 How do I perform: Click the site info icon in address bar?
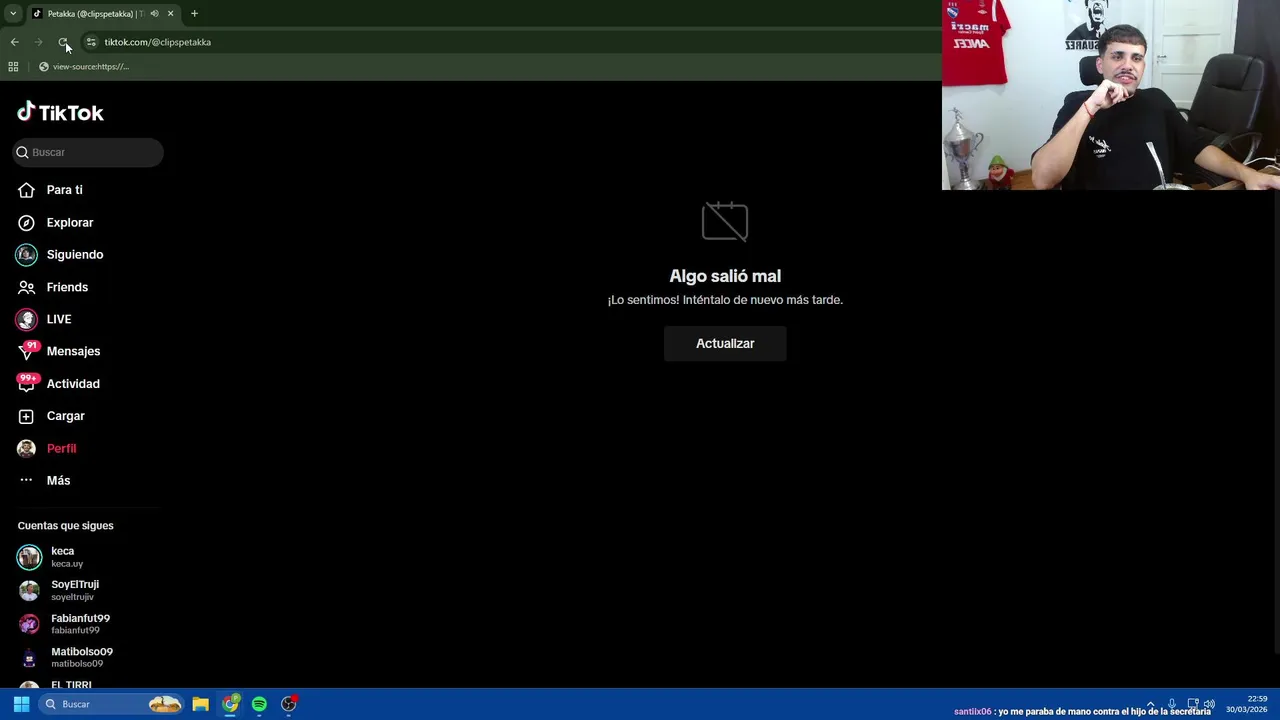[x=91, y=42]
